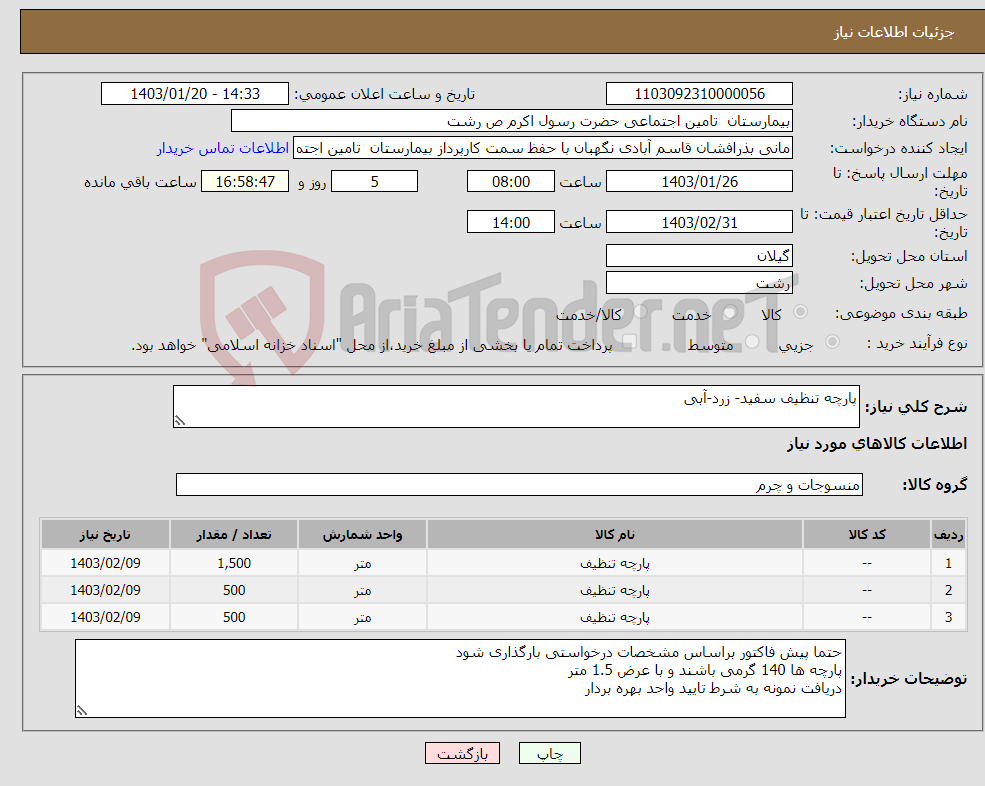Image resolution: width=985 pixels, height=786 pixels.
Task: Click the delivery province field گیلان
Action: (x=699, y=256)
